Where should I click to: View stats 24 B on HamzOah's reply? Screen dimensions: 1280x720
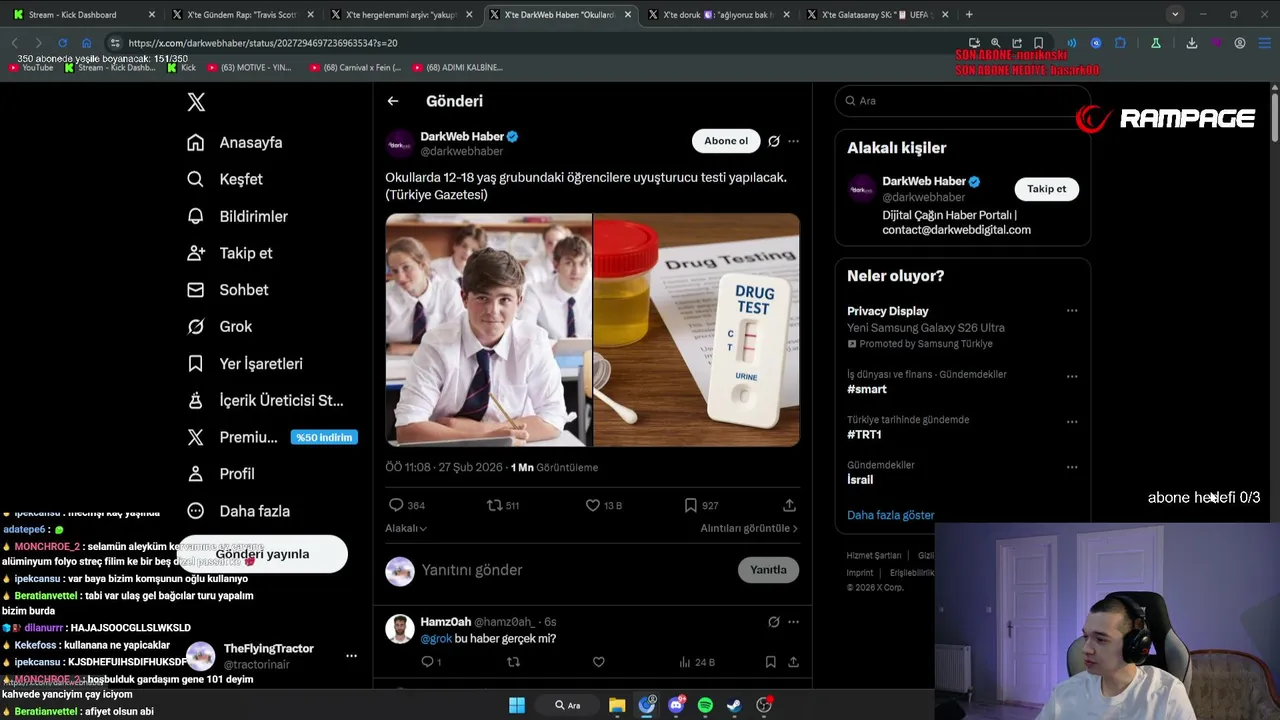696,662
